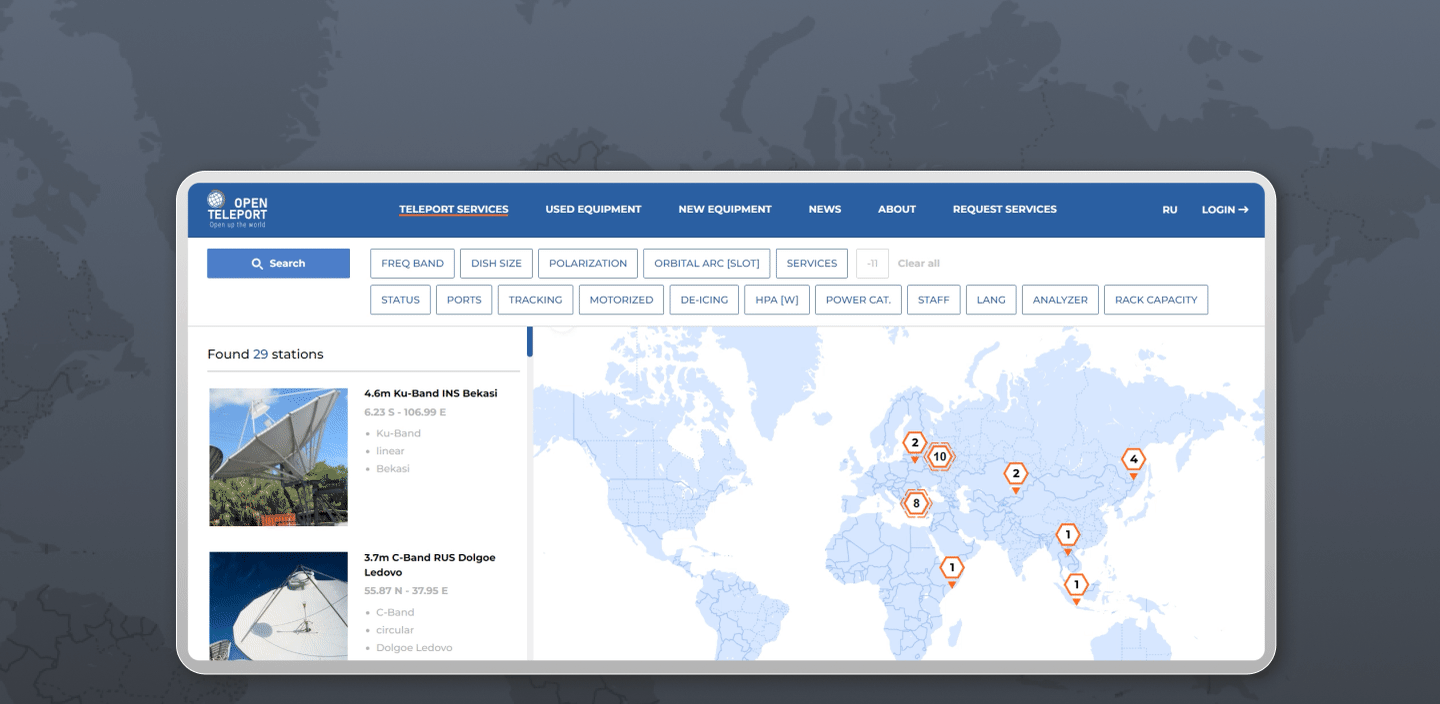Open the DISH SIZE filter
1440x704 pixels.
coord(497,263)
